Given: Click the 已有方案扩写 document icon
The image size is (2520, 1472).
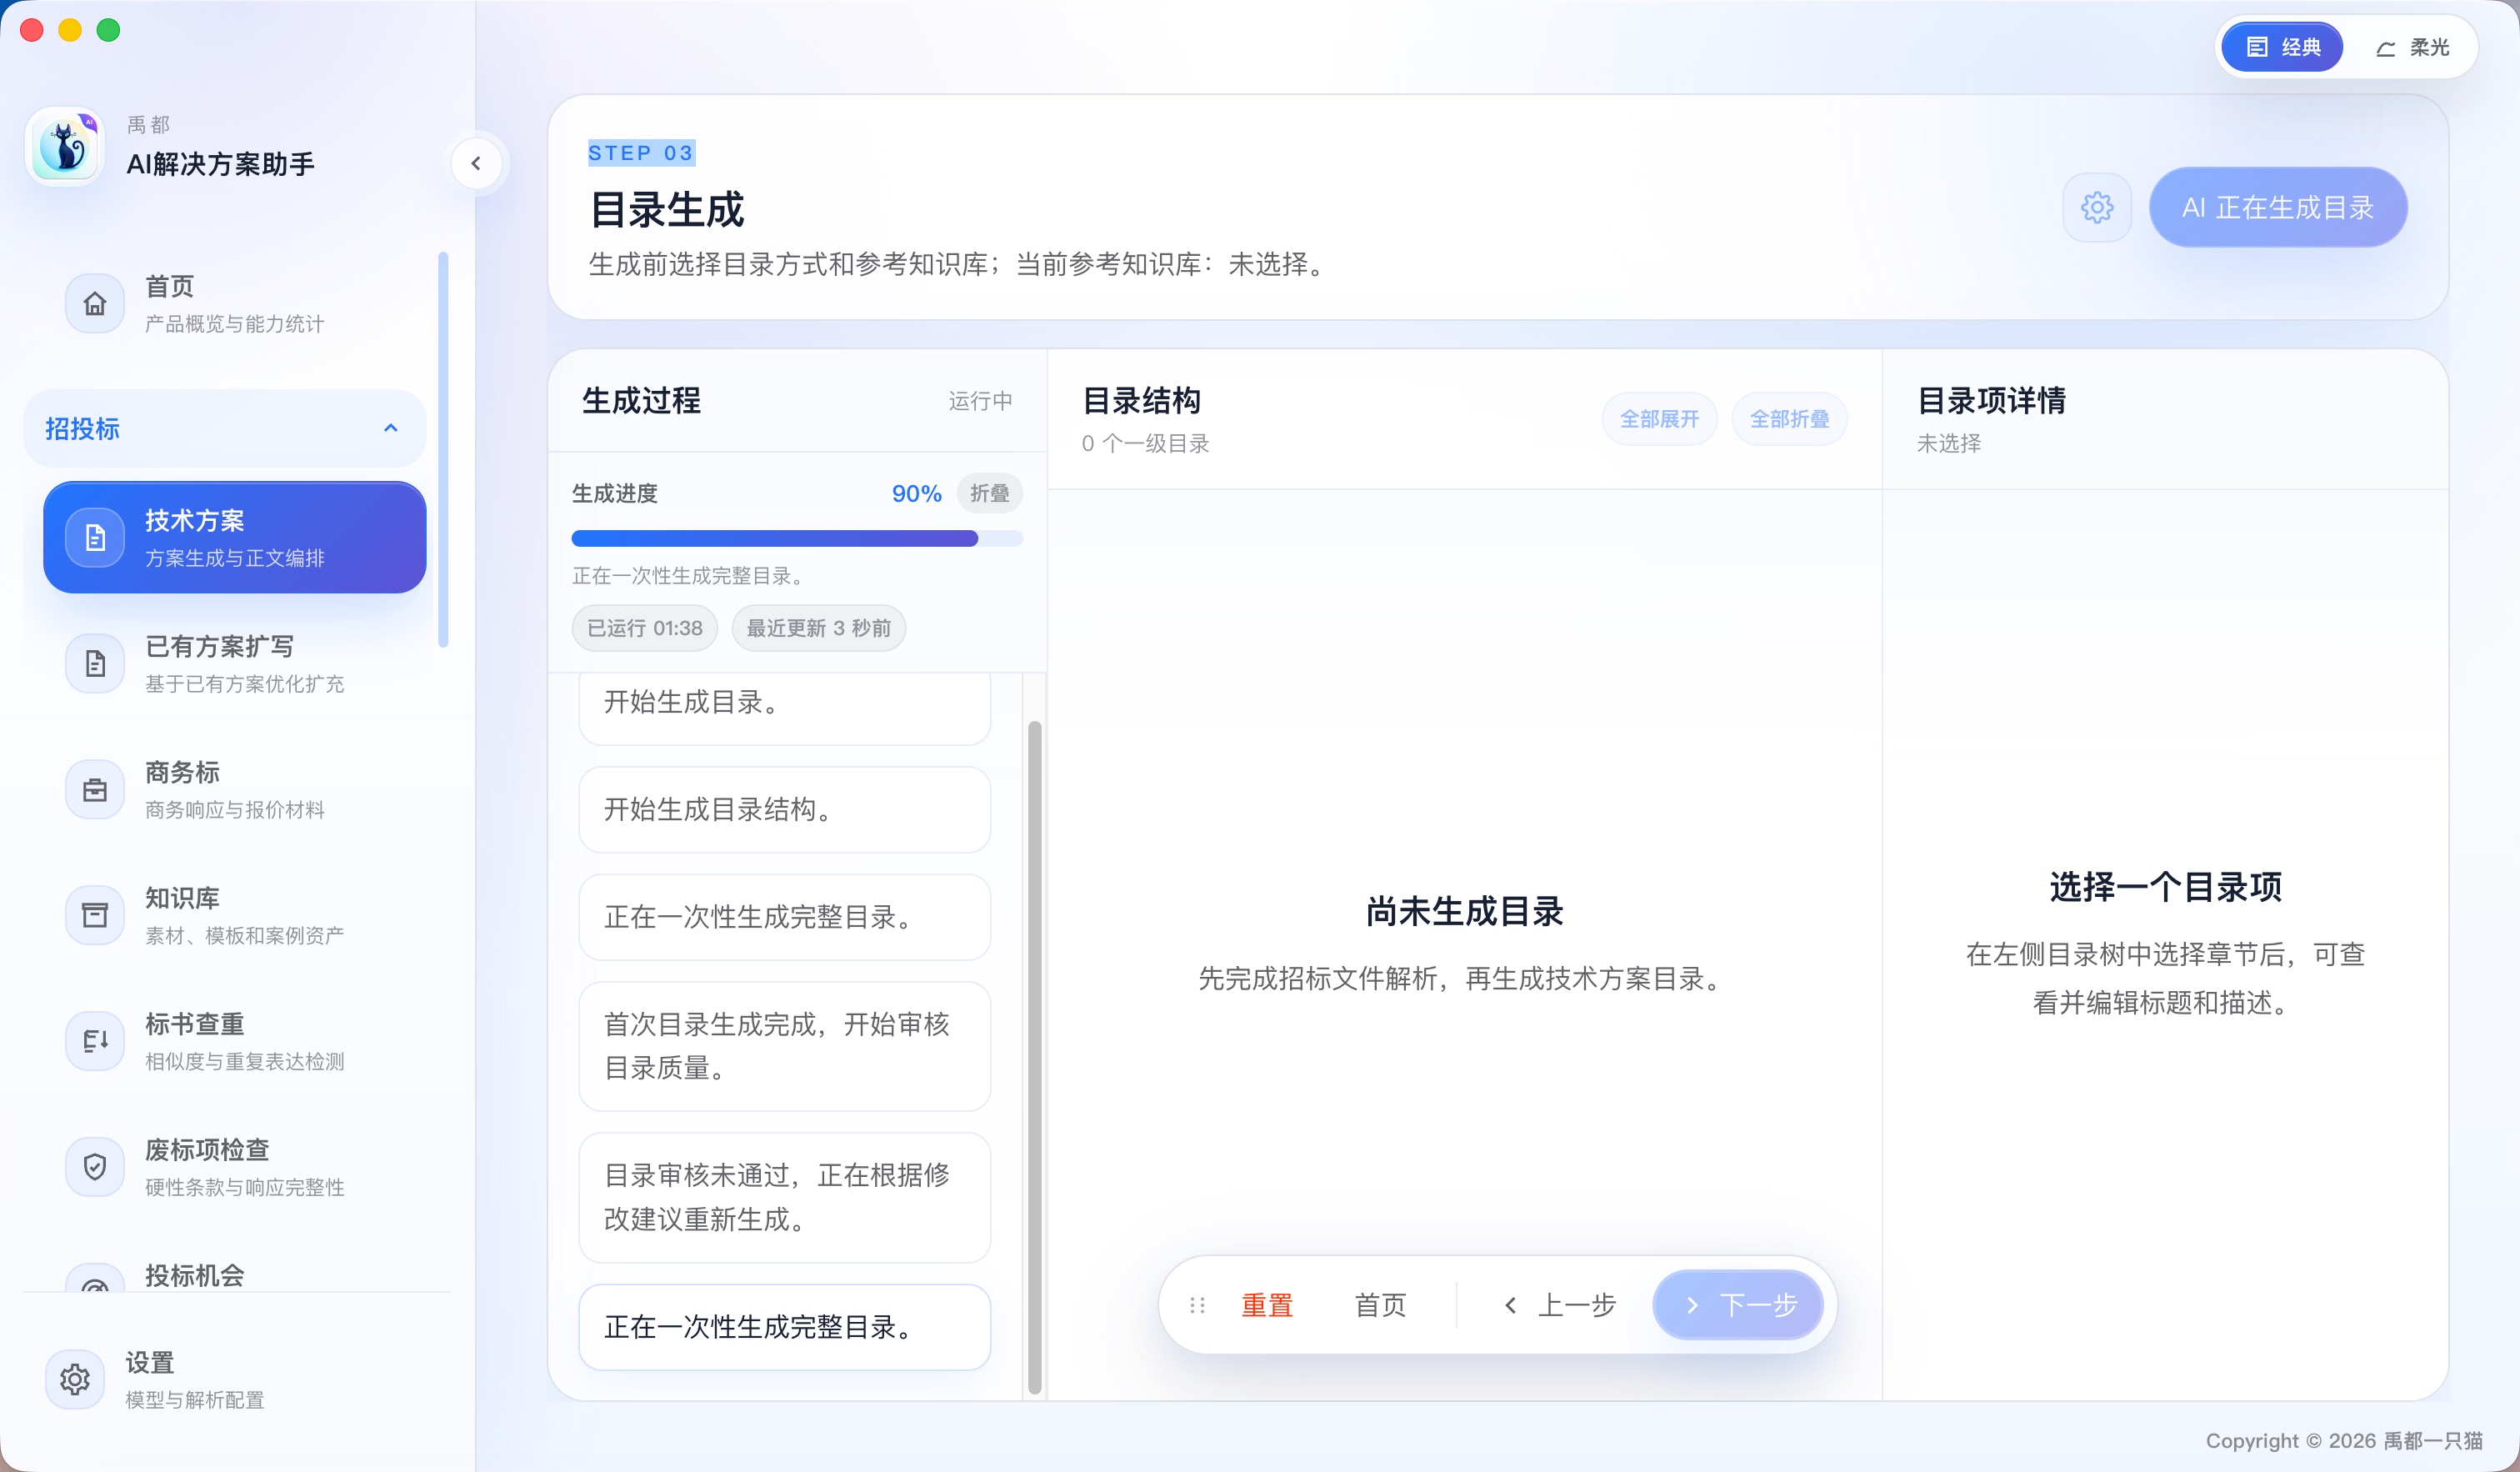Looking at the screenshot, I should point(95,663).
